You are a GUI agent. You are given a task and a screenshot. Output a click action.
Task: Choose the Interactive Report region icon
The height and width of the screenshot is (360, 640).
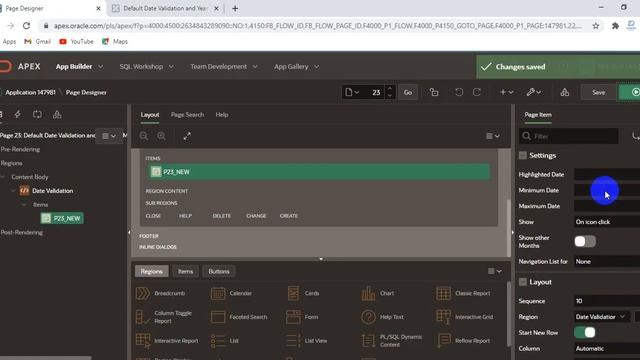(x=143, y=340)
